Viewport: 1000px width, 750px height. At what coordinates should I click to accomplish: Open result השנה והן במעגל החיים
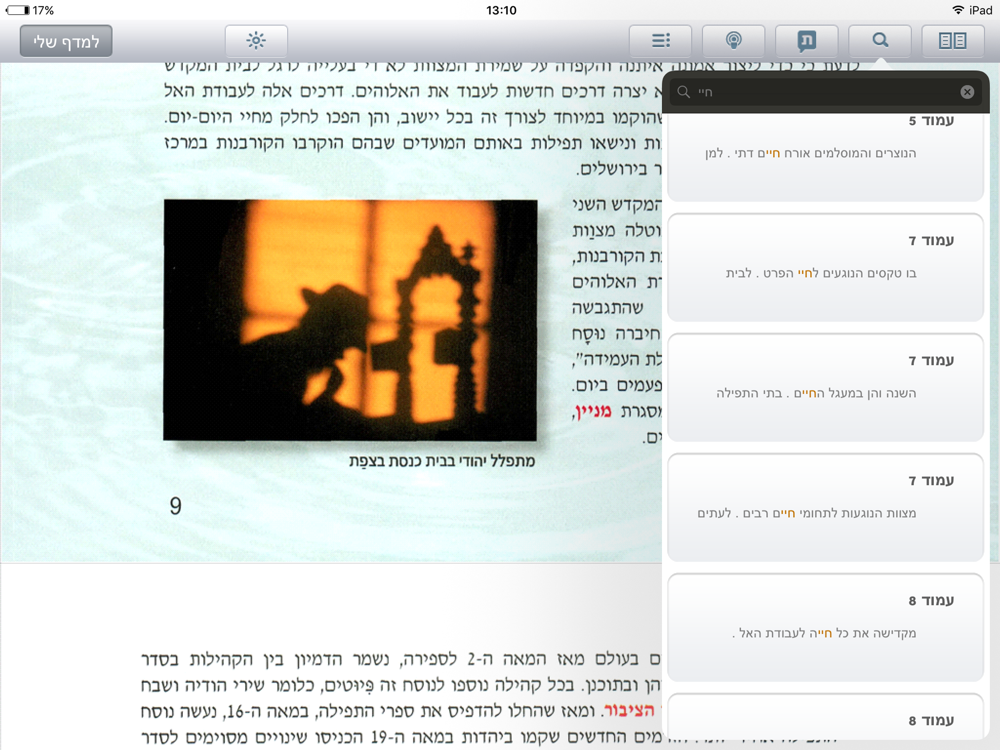click(x=825, y=387)
